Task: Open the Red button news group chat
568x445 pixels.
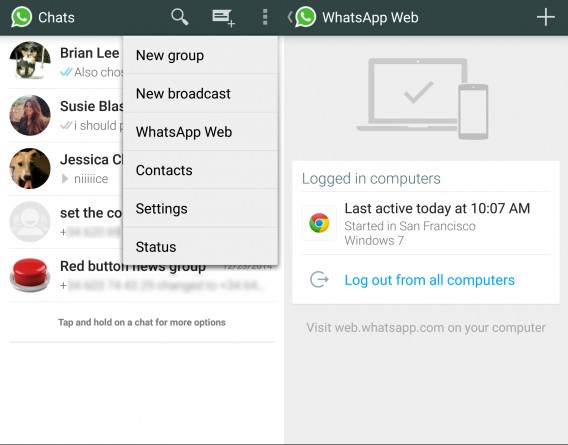Action: tap(142, 275)
